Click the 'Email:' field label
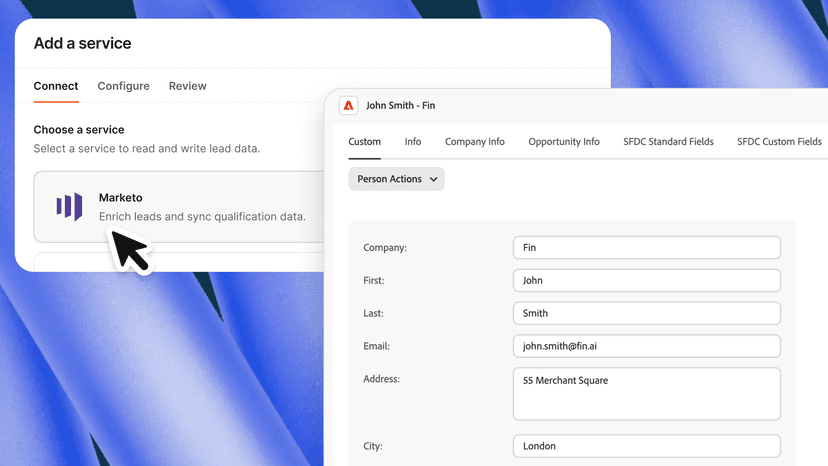The image size is (828, 466). pyautogui.click(x=377, y=346)
